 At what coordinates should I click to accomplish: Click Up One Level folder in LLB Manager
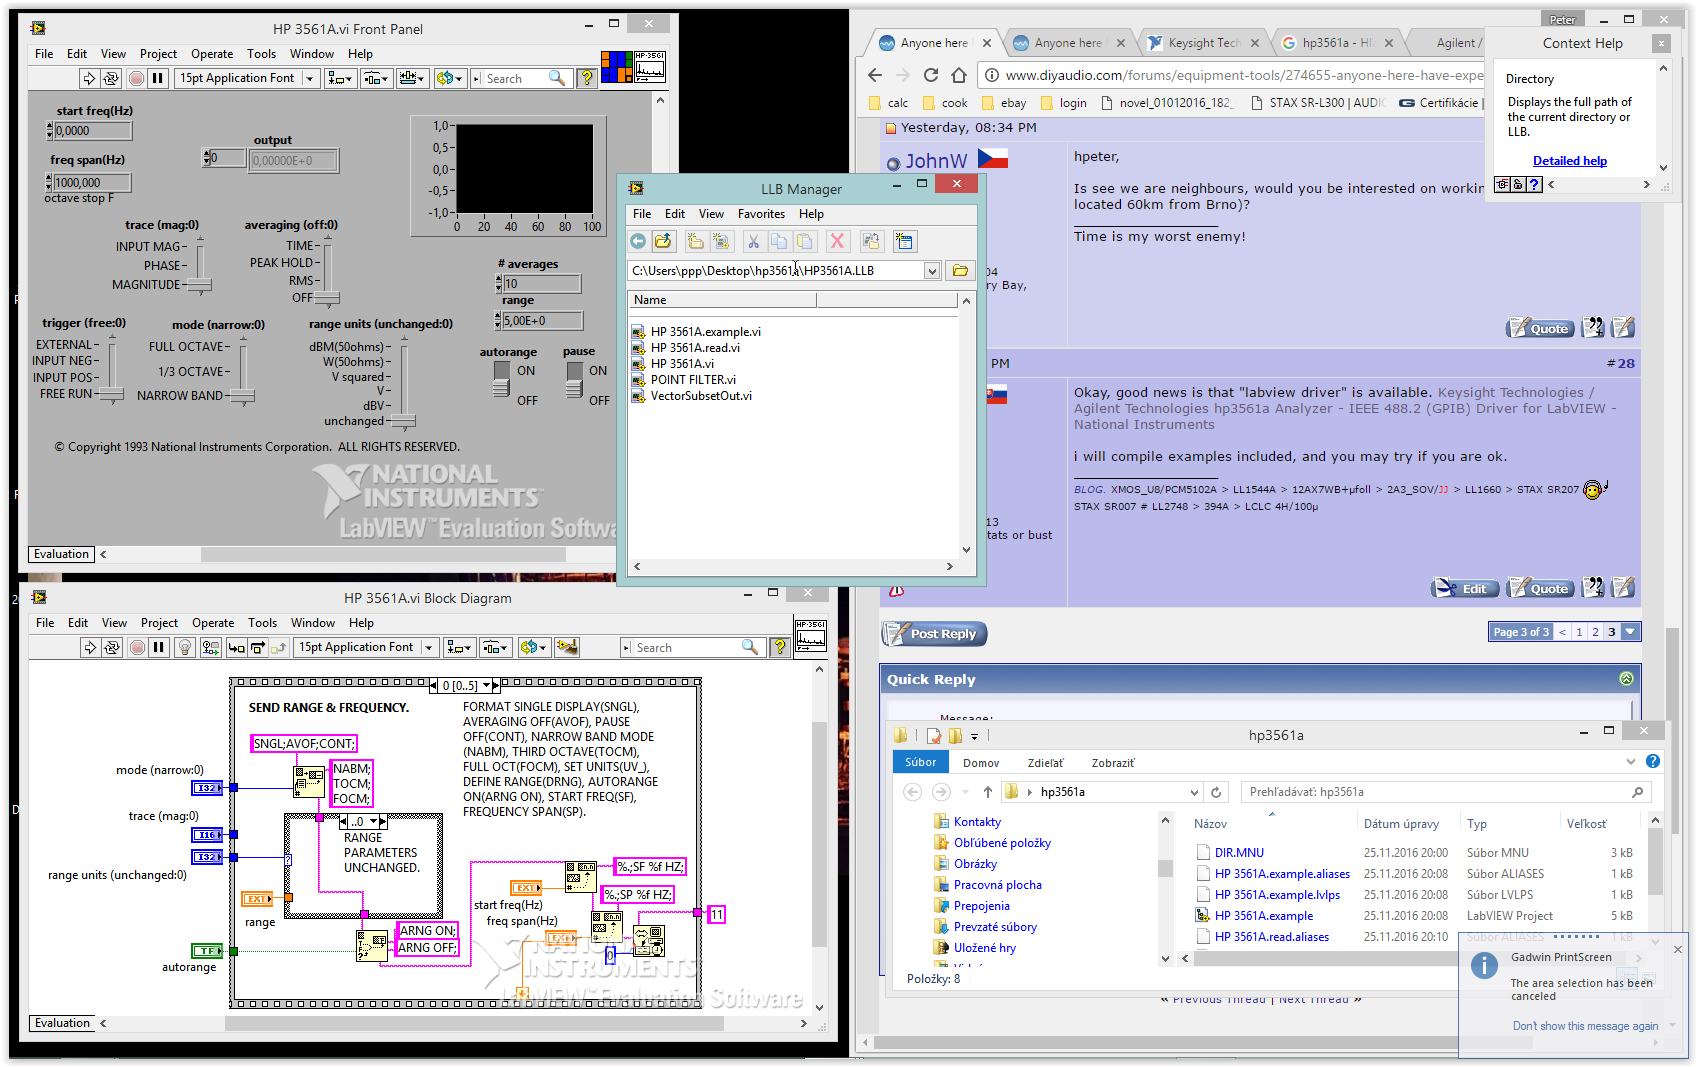click(663, 241)
